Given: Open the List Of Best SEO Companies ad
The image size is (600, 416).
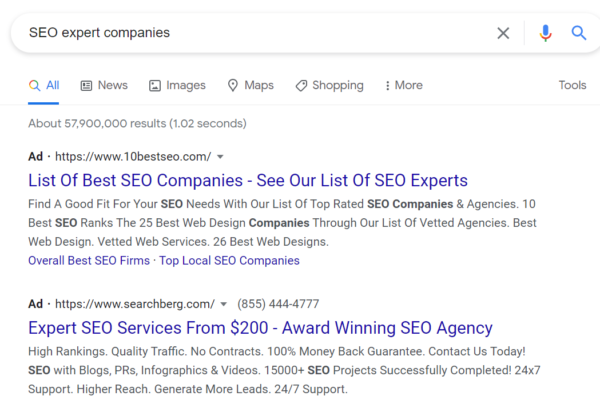Looking at the screenshot, I should [247, 181].
